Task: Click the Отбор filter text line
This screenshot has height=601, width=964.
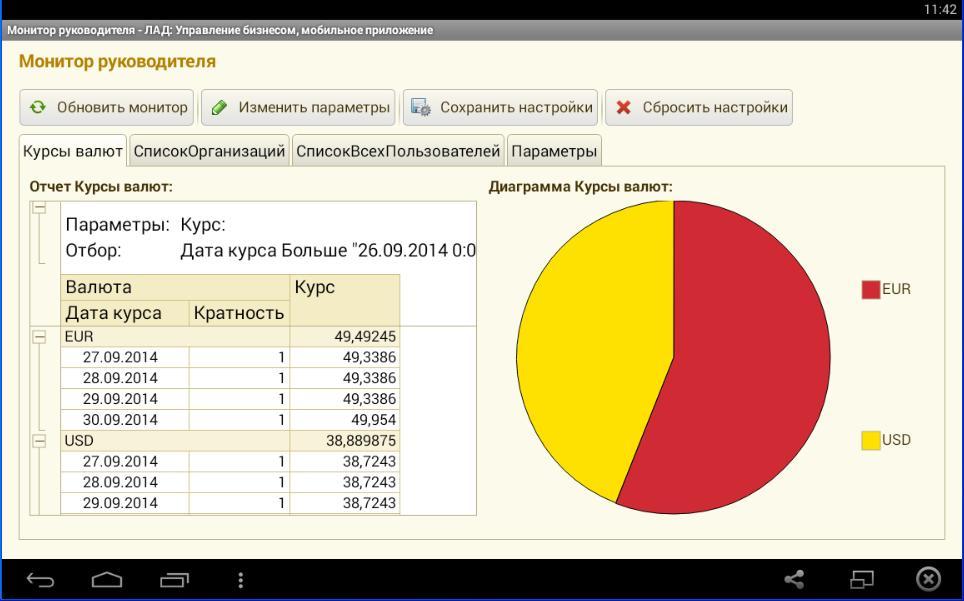Action: (x=271, y=251)
